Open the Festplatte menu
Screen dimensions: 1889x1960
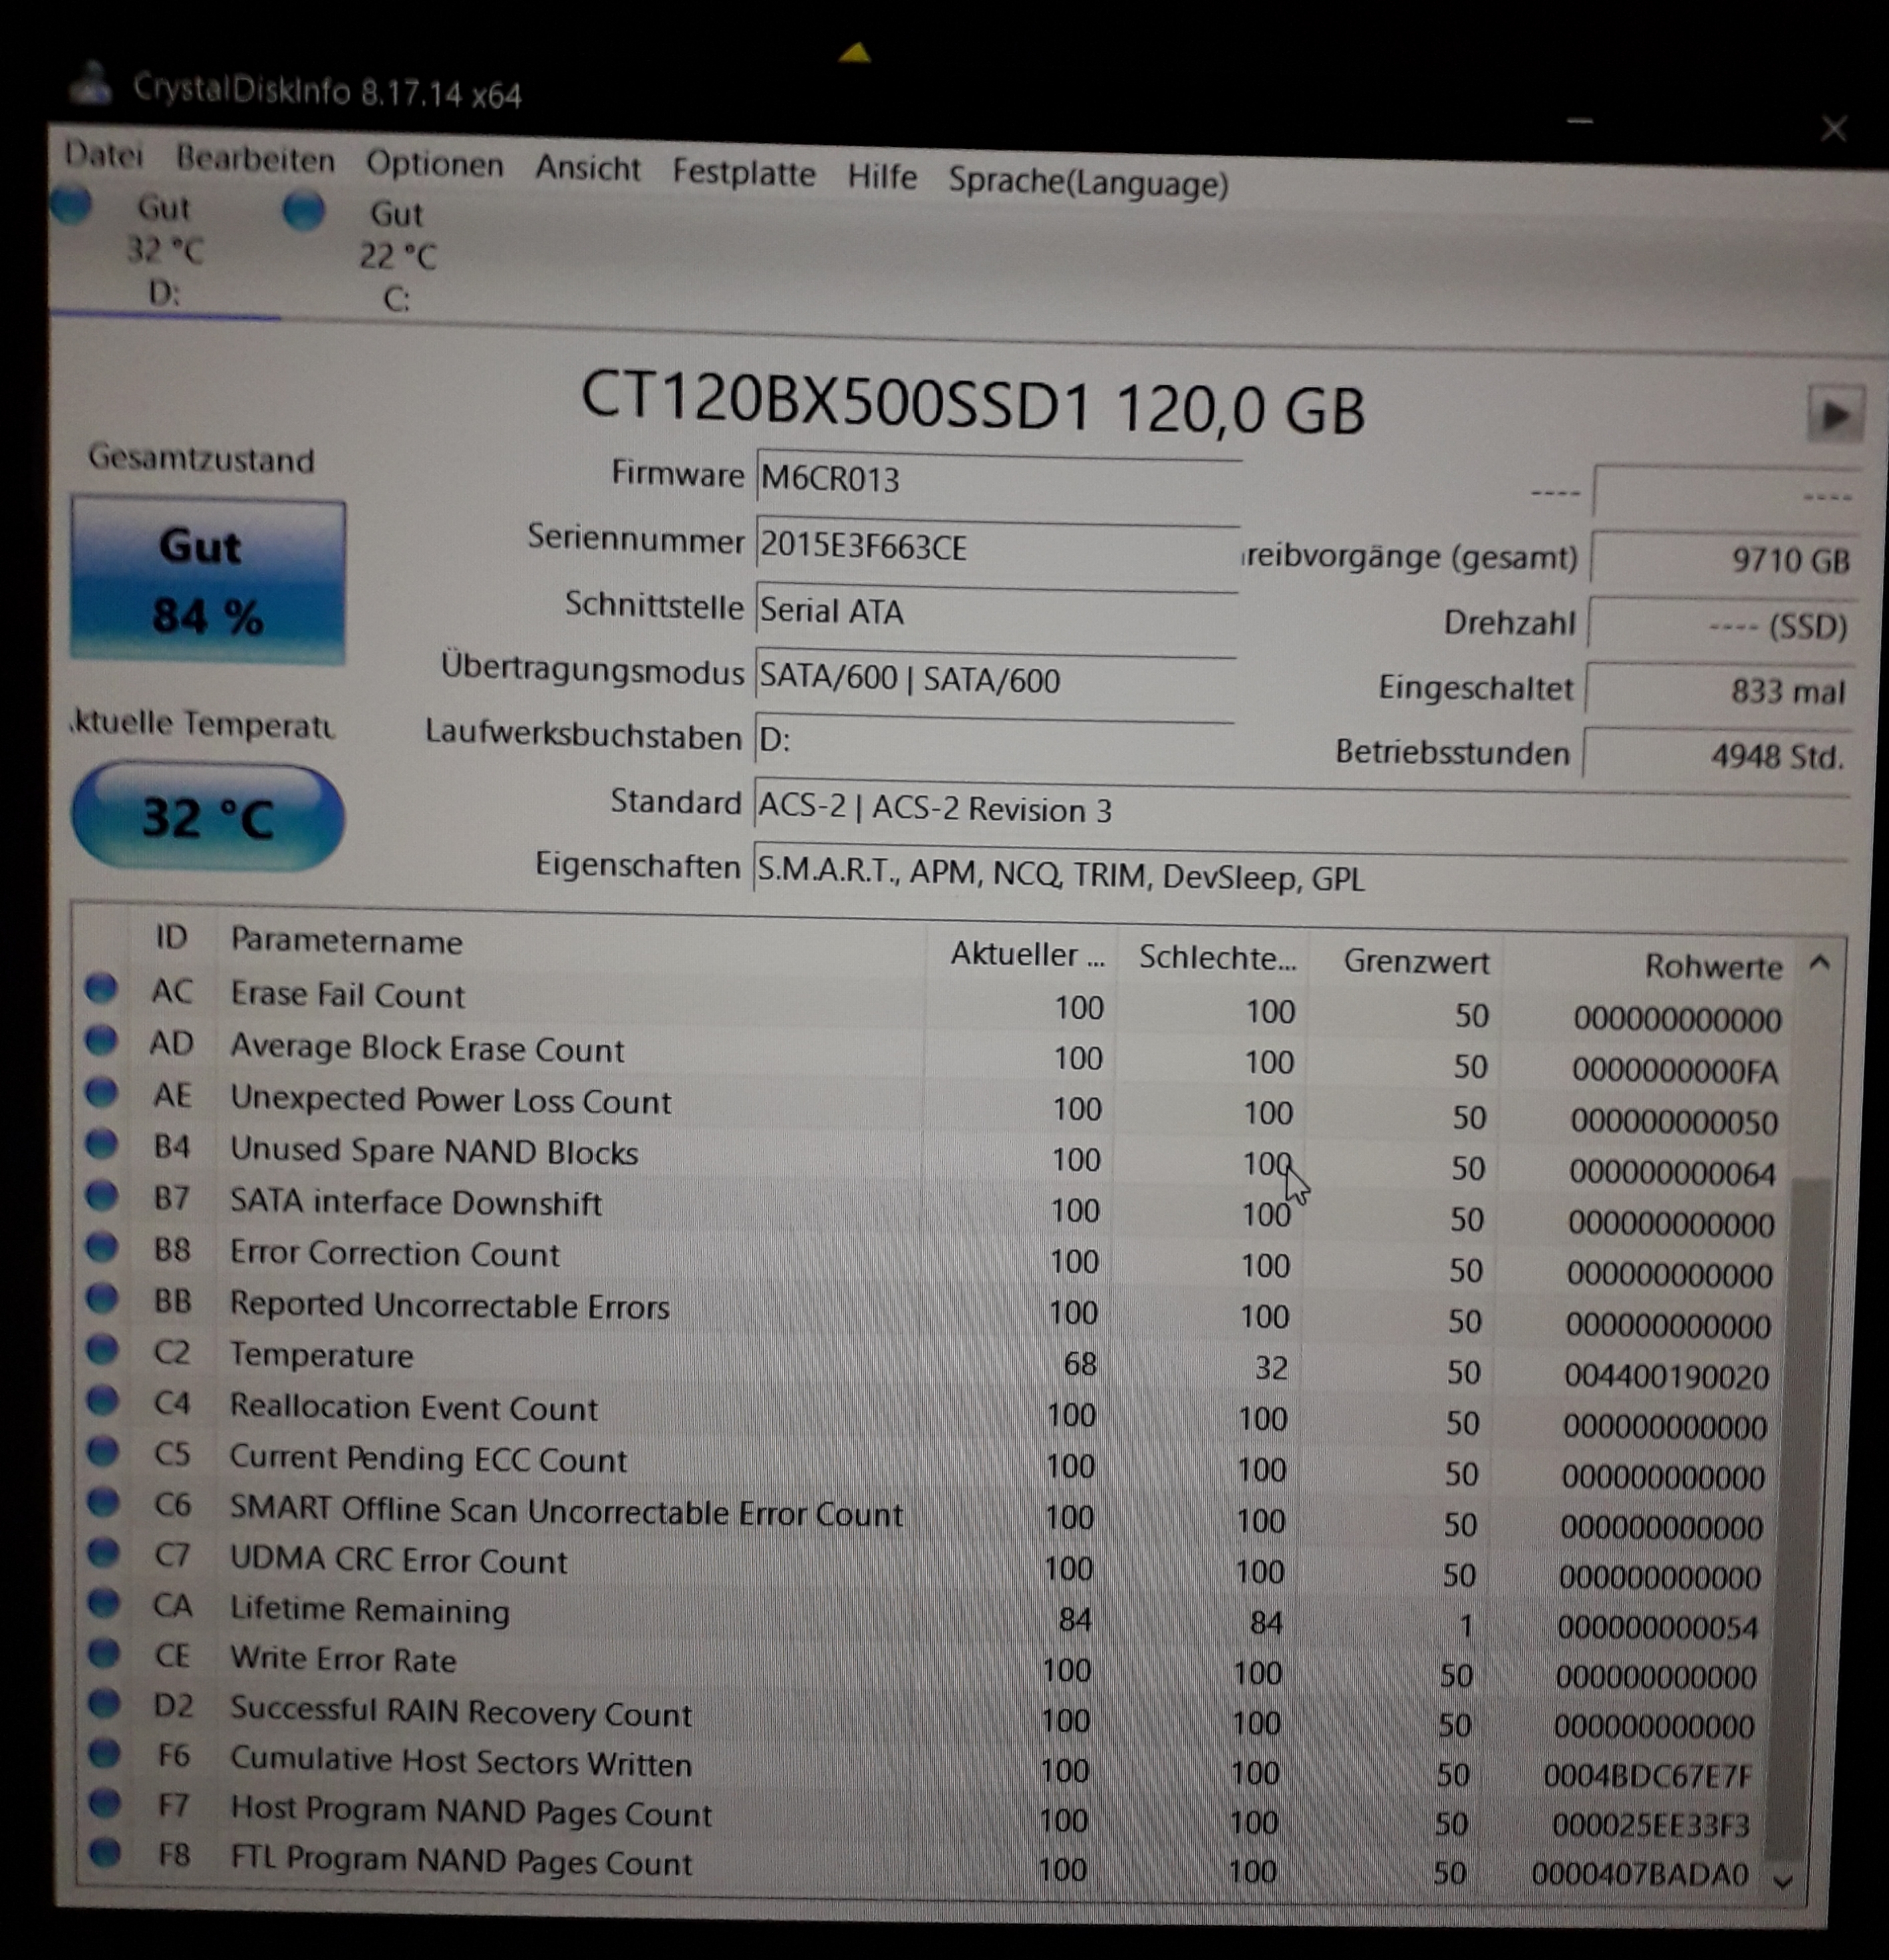tap(743, 173)
